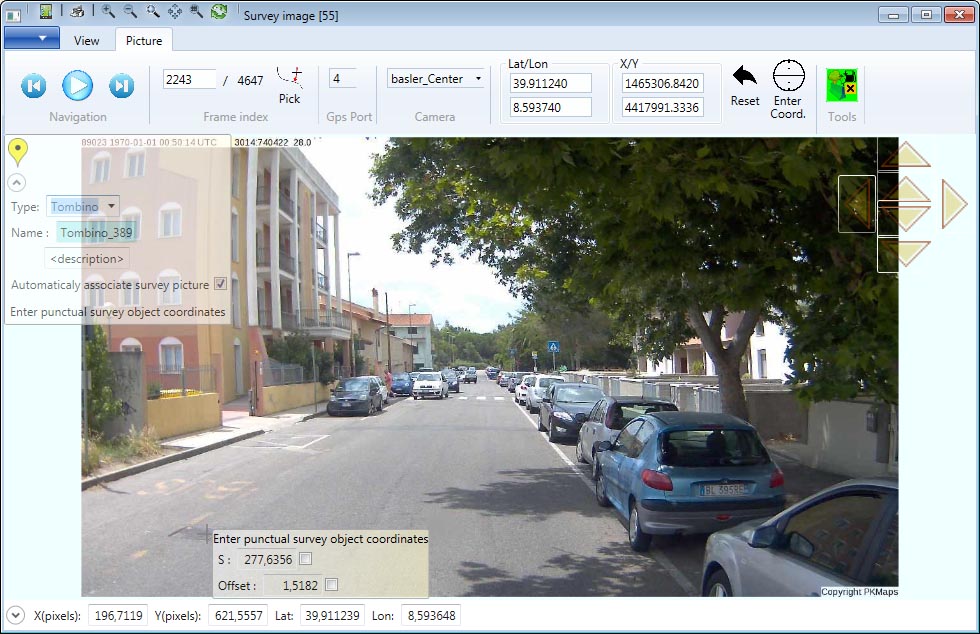Click the Copyright PKMaps text

point(859,591)
